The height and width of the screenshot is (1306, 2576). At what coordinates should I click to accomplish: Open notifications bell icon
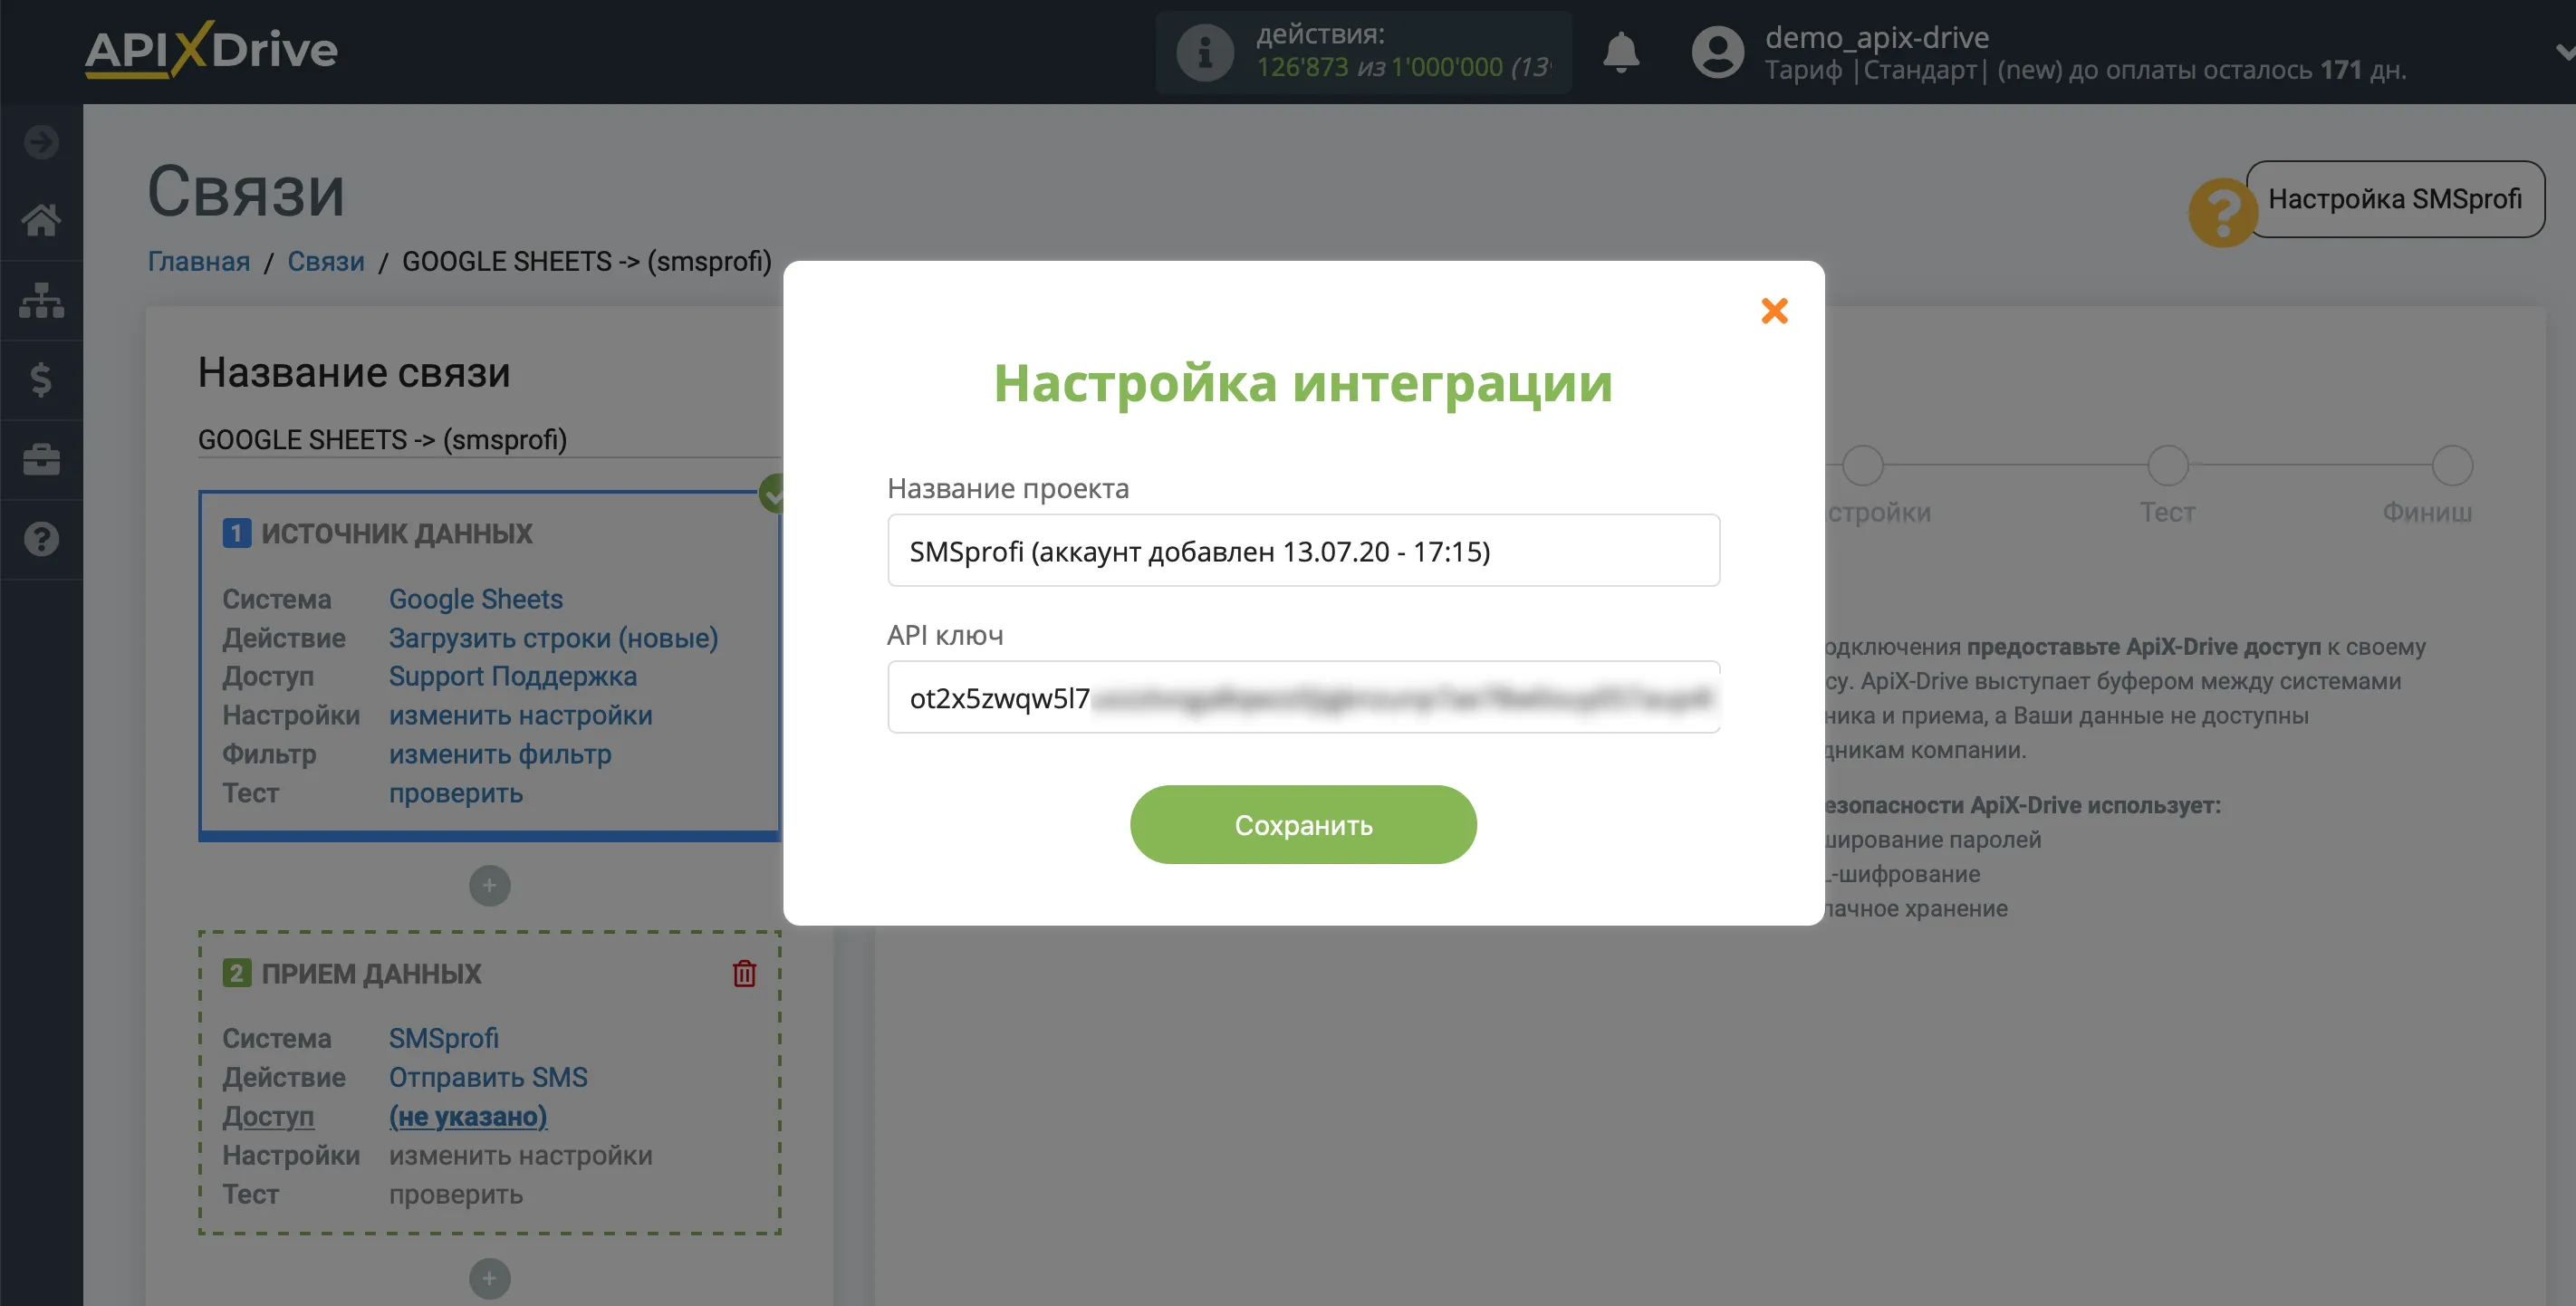1621,52
